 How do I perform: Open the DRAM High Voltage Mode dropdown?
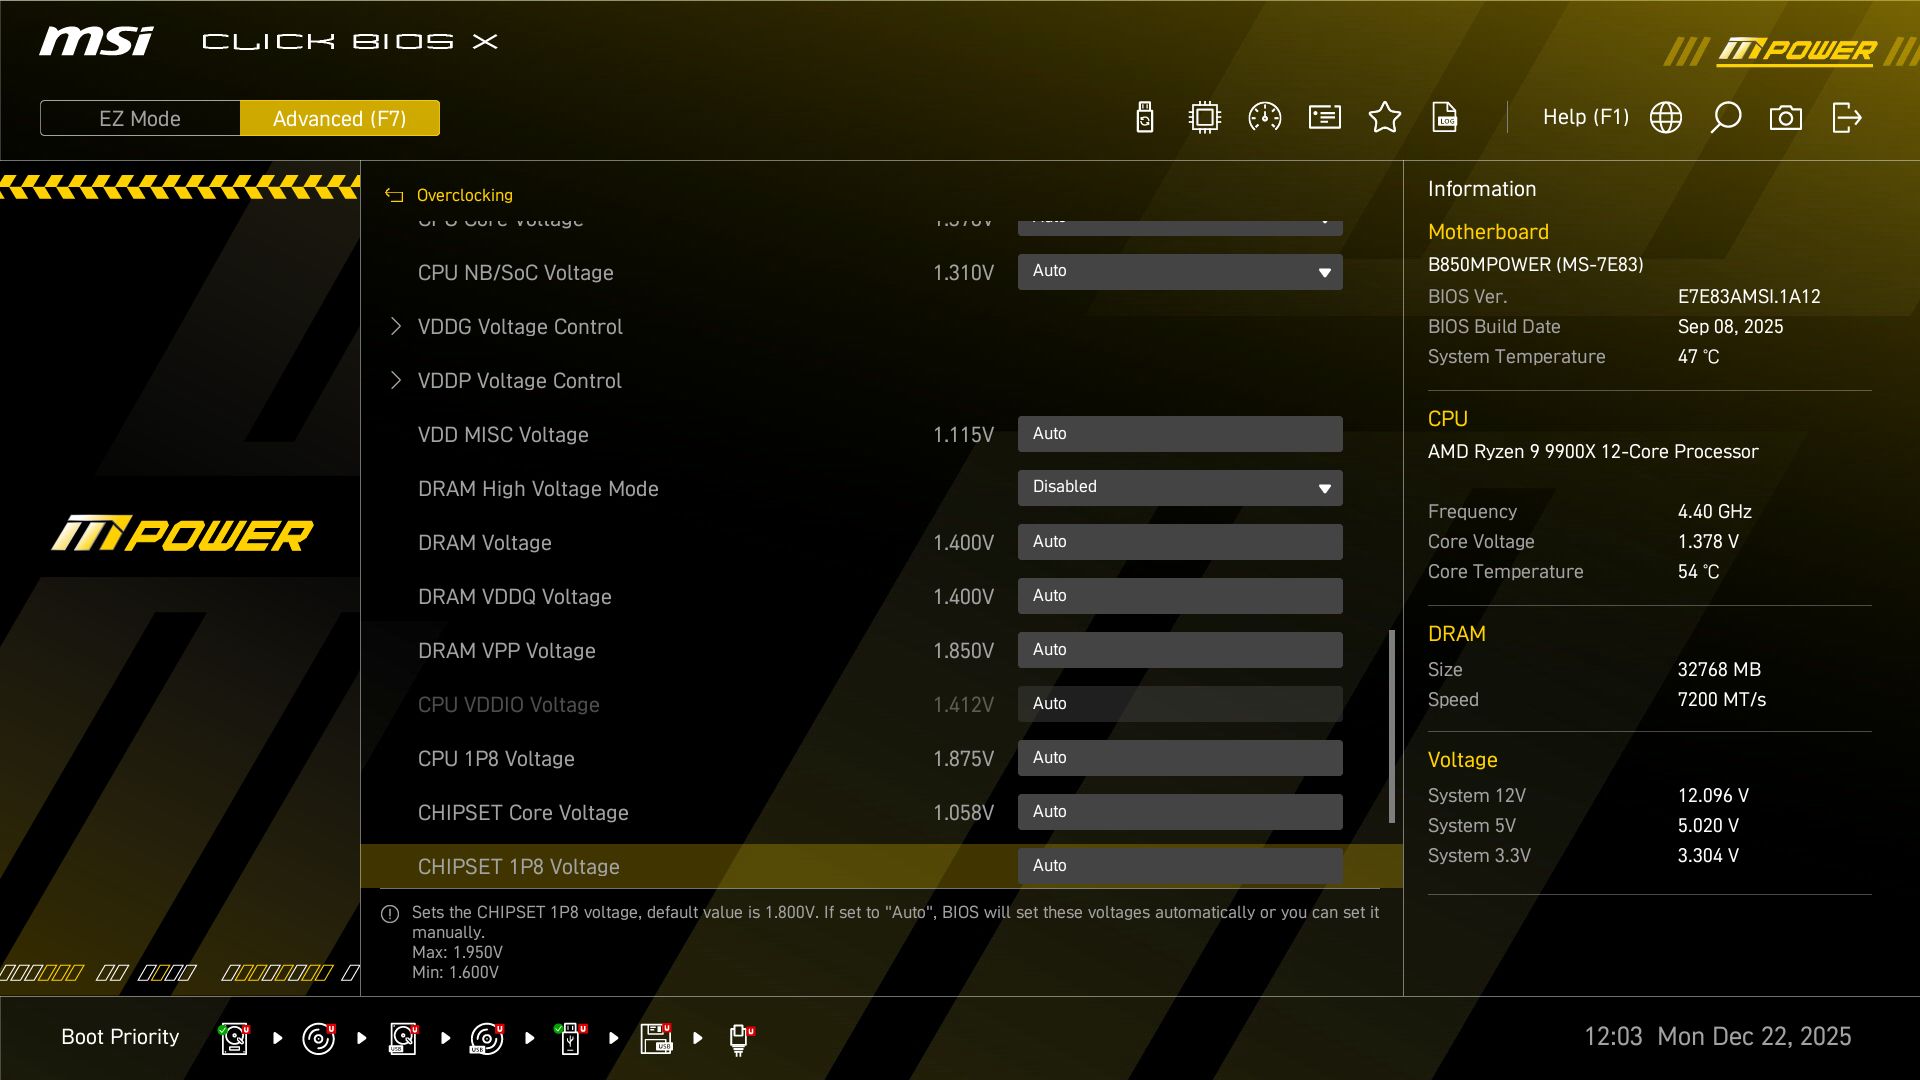(x=1180, y=488)
